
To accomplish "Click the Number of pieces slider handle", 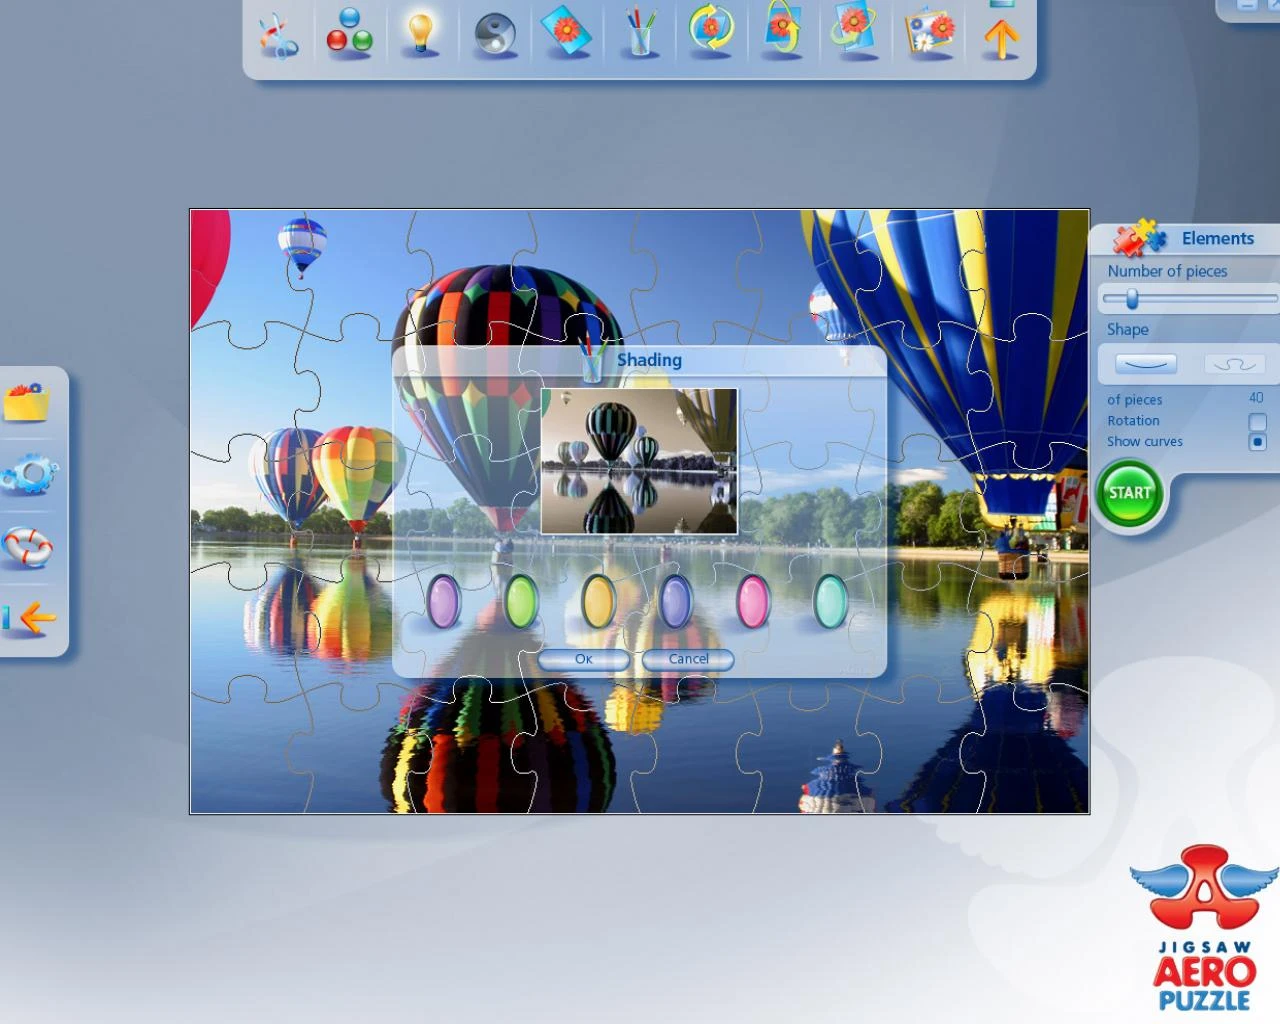I will 1132,298.
